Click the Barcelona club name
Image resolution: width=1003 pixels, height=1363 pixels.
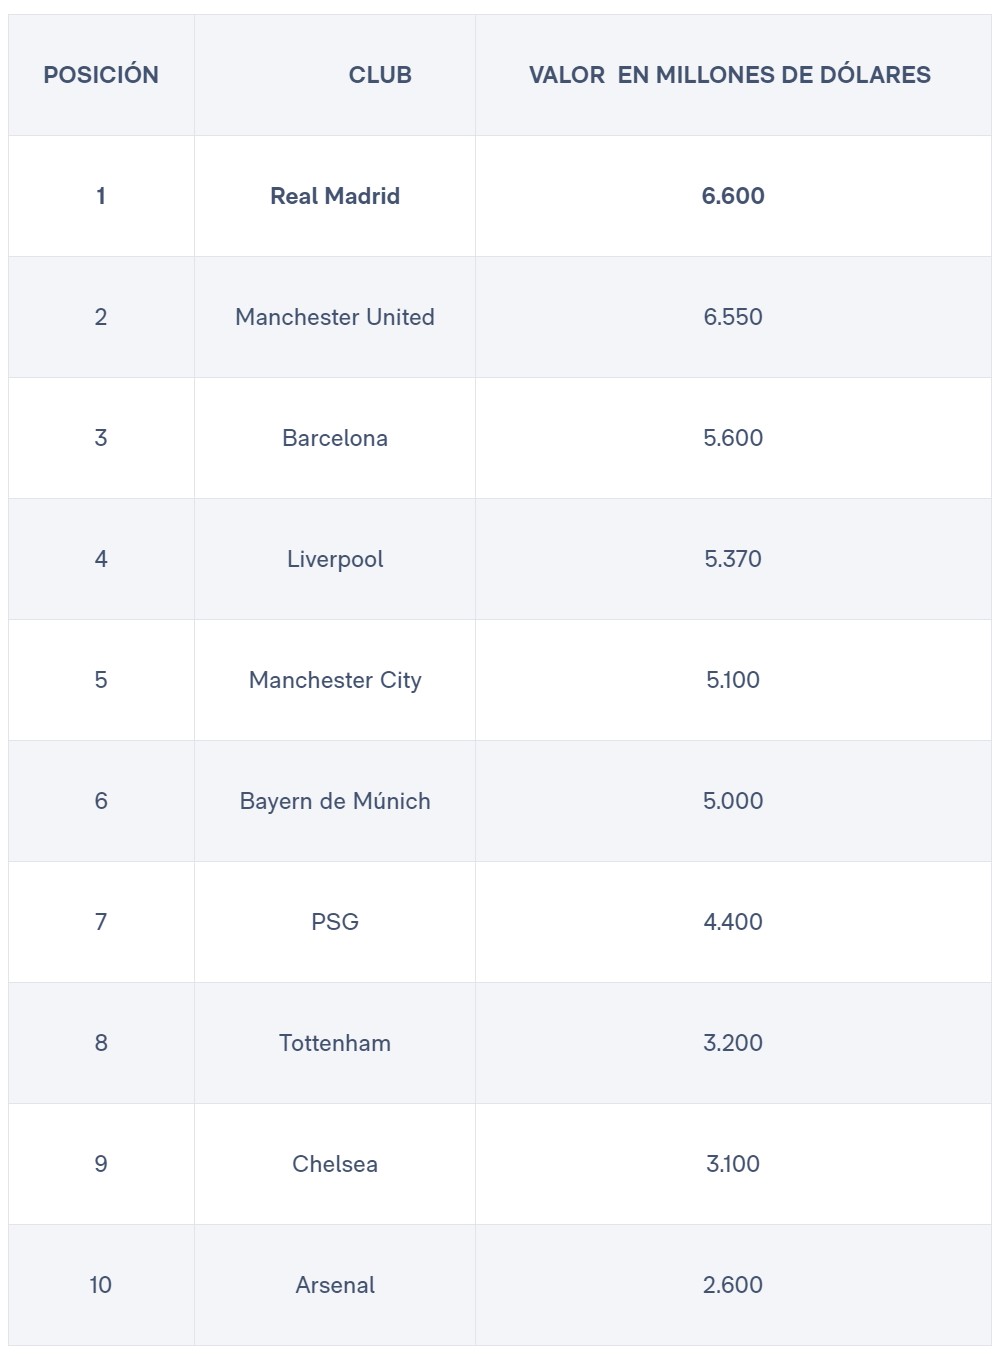coord(335,438)
